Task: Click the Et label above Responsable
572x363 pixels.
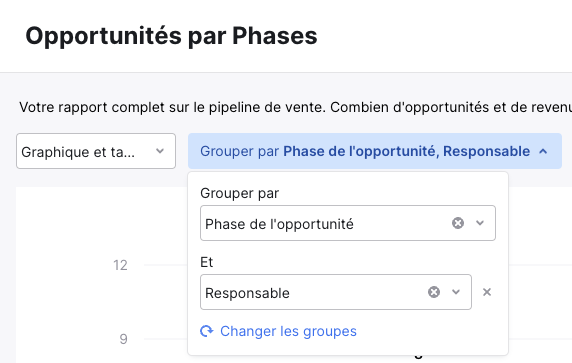Action: [x=206, y=262]
